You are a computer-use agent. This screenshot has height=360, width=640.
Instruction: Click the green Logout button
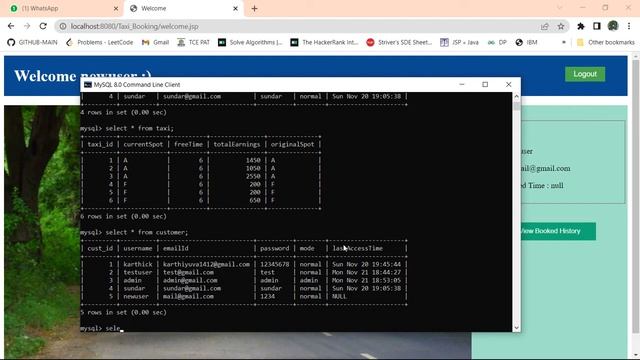pyautogui.click(x=585, y=74)
